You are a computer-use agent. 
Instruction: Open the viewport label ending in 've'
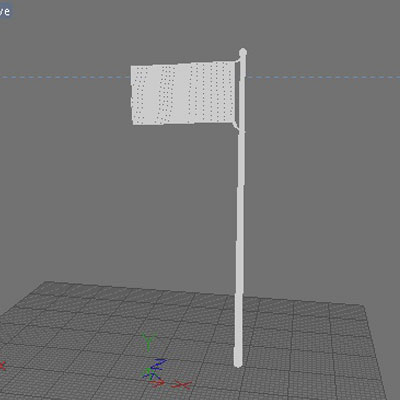coord(6,11)
